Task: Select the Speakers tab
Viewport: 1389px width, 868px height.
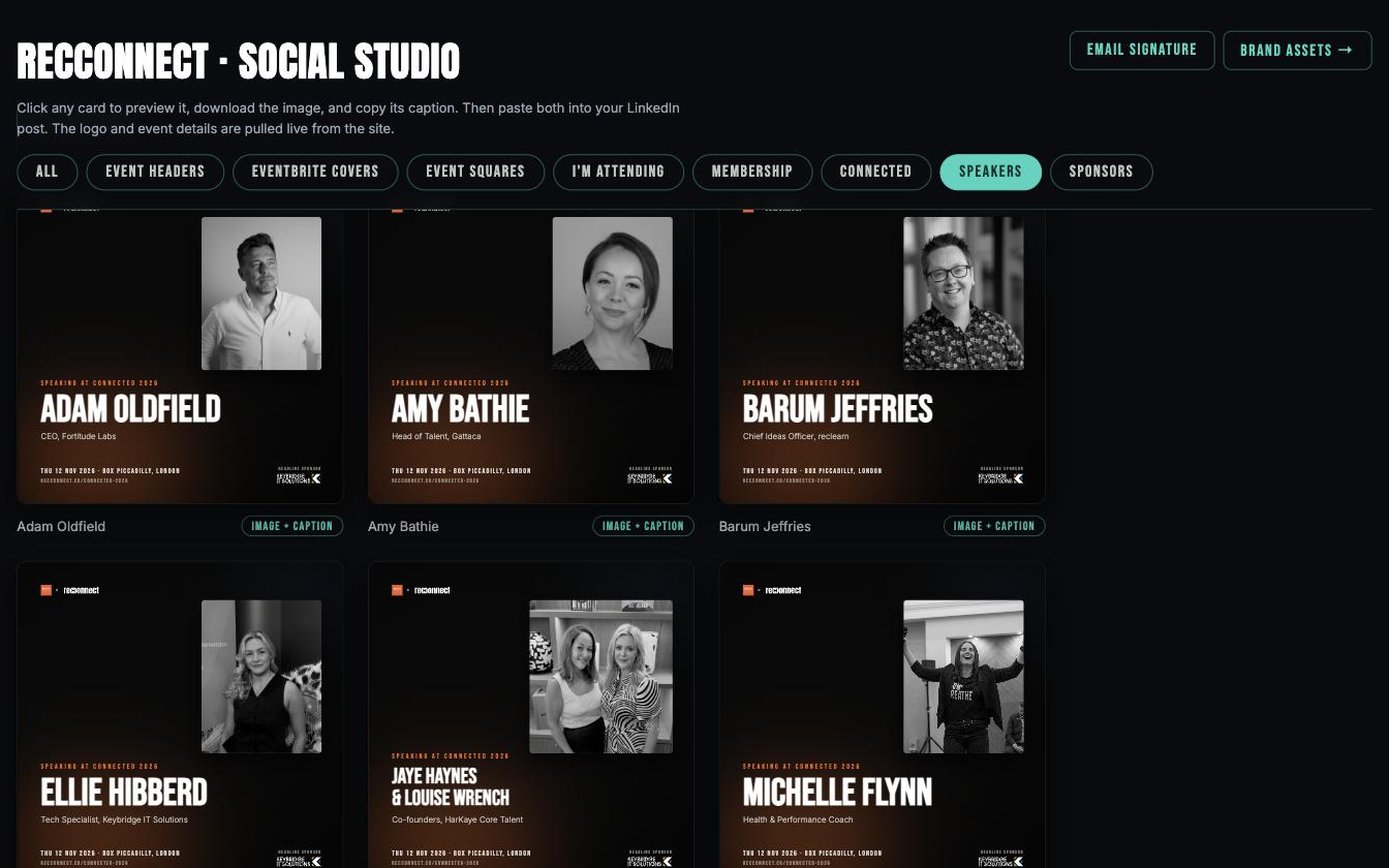Action: coord(990,172)
